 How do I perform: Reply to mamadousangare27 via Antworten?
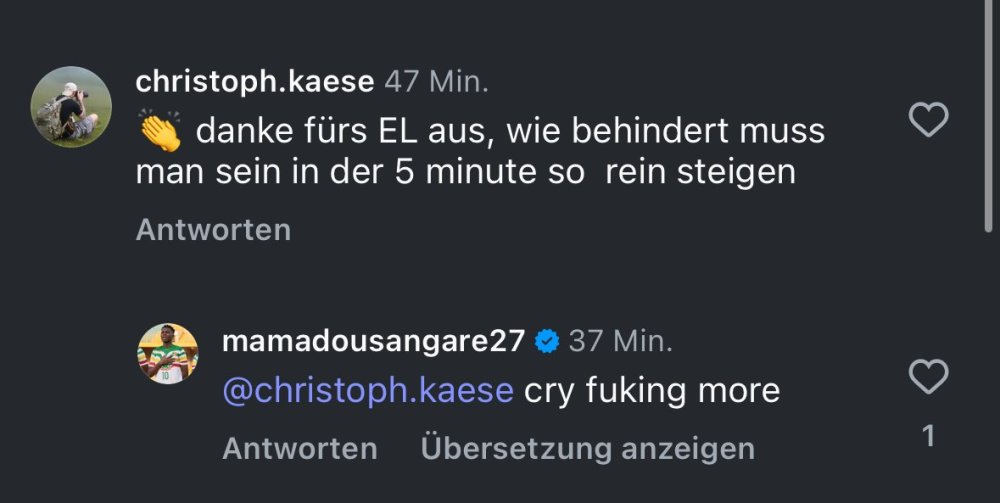(x=299, y=449)
